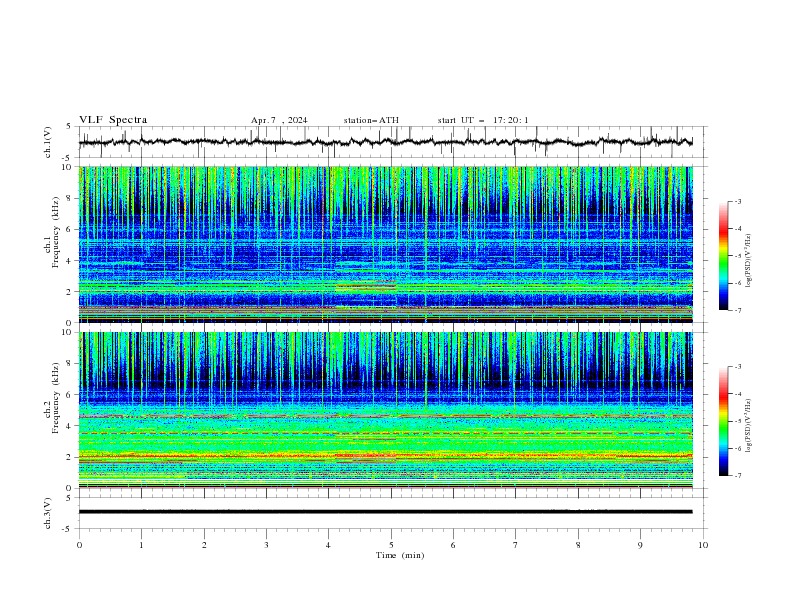Click the ch.1 'Frequency (kHz)' axis label
Image resolution: width=792 pixels, height=612 pixels.
56,232
